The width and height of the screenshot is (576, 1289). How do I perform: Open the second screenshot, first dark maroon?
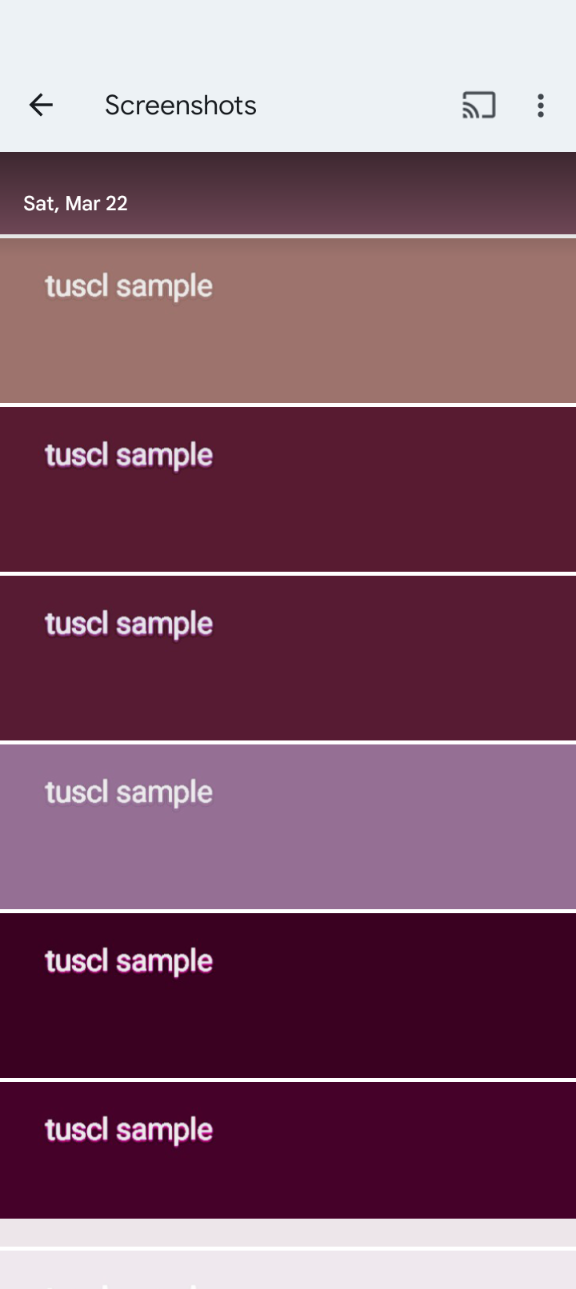pyautogui.click(x=288, y=489)
